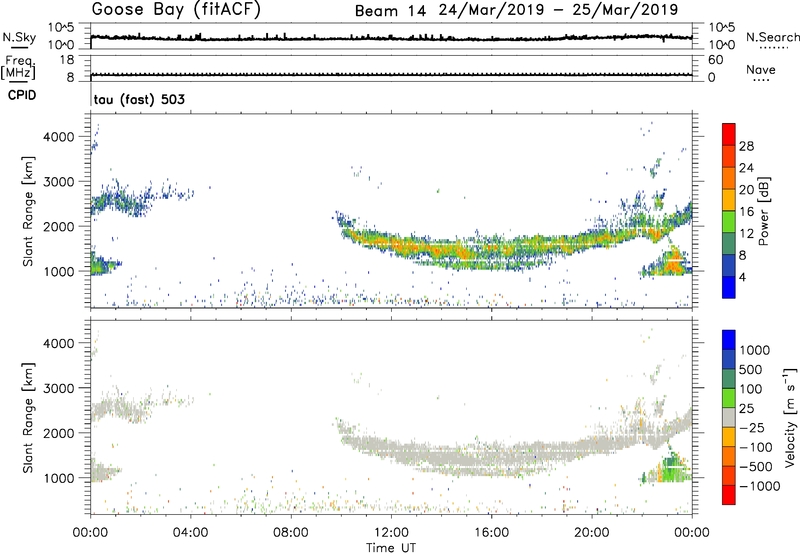Click the 'Beam 14' label
The height and width of the screenshot is (554, 800).
tap(390, 11)
